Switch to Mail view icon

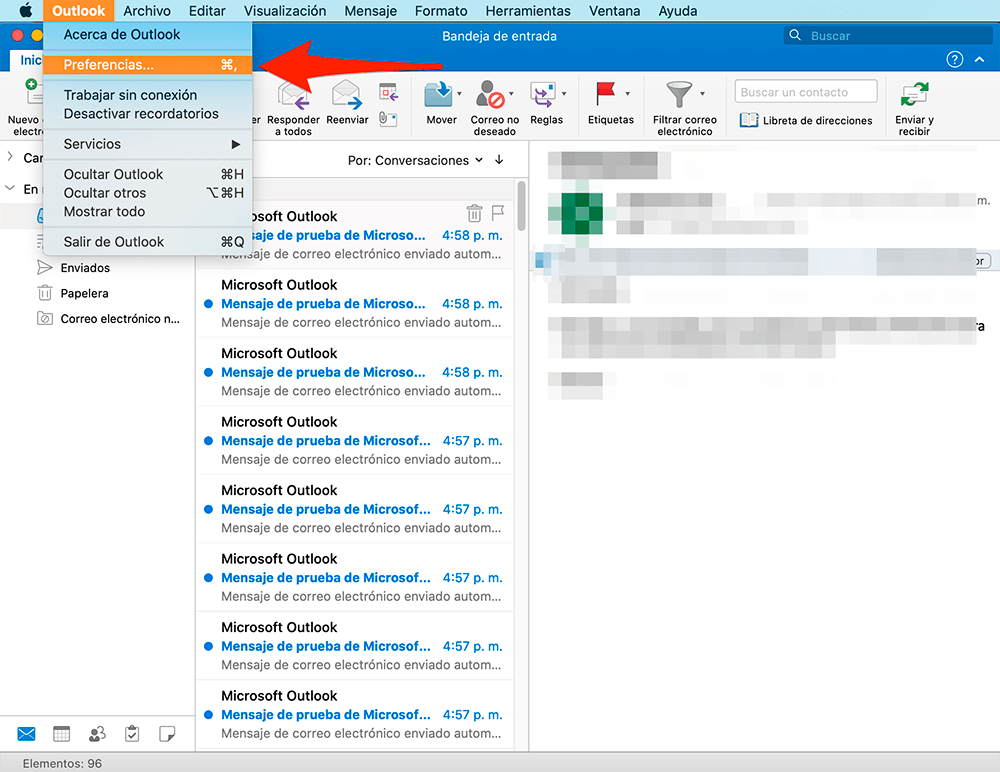point(26,734)
